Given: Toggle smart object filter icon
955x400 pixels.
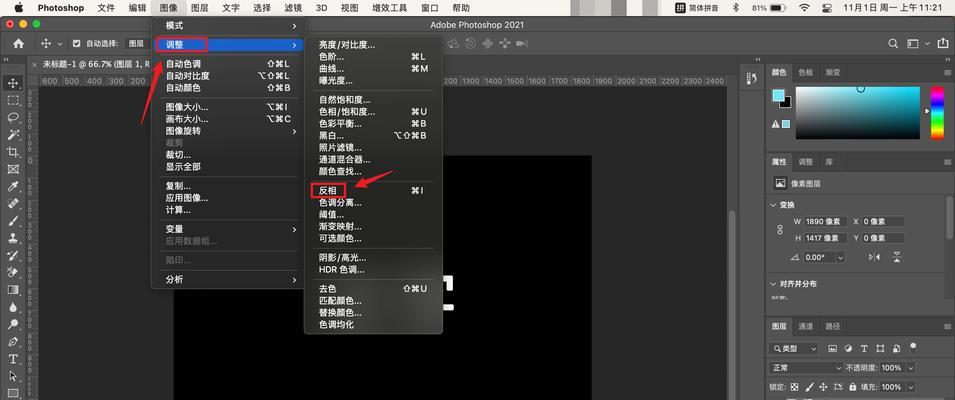Looking at the screenshot, I should point(896,349).
